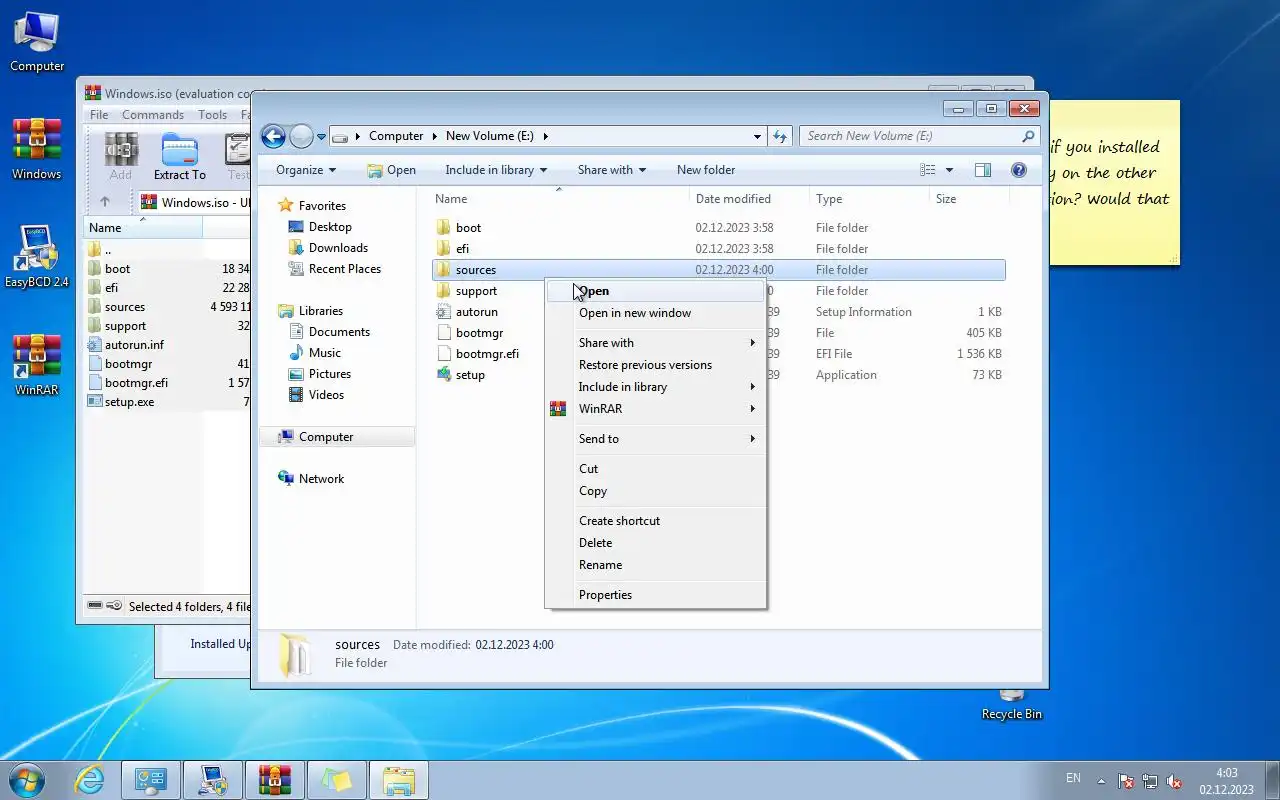Click the Explorer forward arrow button
Screen dimensions: 1280x800
pos(301,136)
